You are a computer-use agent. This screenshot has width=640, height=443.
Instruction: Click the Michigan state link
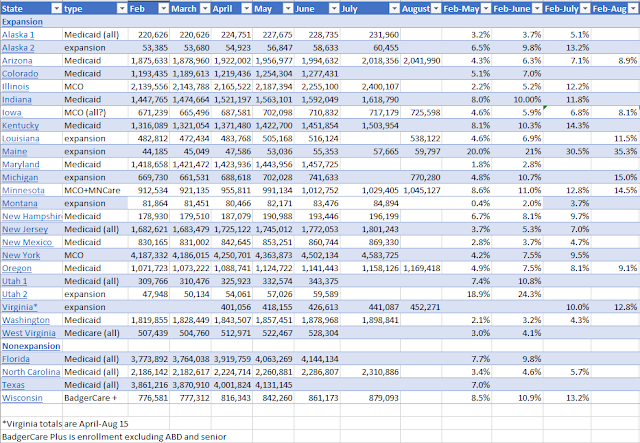pos(20,178)
